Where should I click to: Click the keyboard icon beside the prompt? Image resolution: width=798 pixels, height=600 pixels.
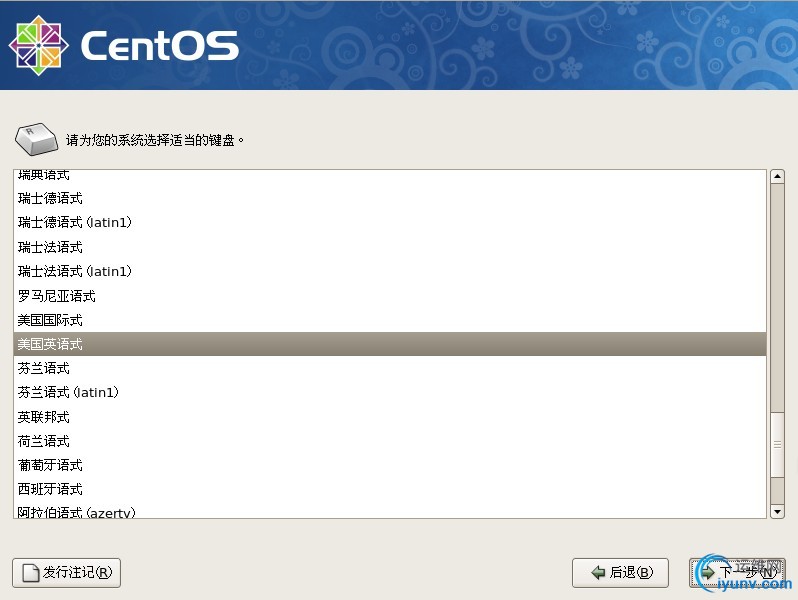tap(37, 139)
